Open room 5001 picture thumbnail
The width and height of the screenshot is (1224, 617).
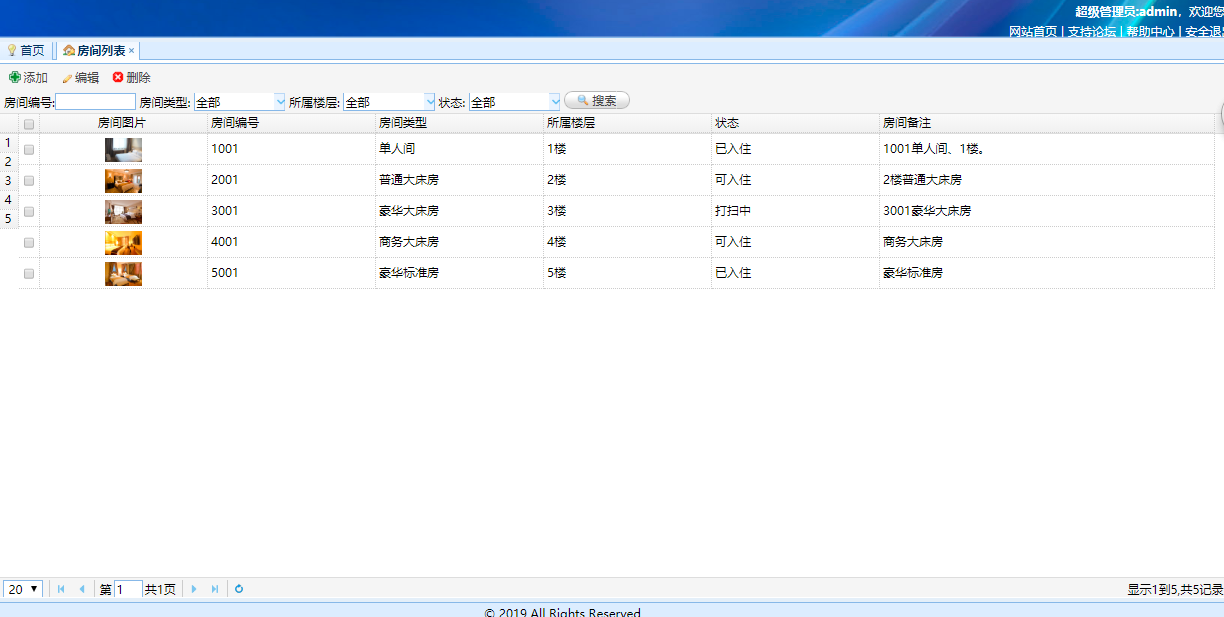[123, 273]
